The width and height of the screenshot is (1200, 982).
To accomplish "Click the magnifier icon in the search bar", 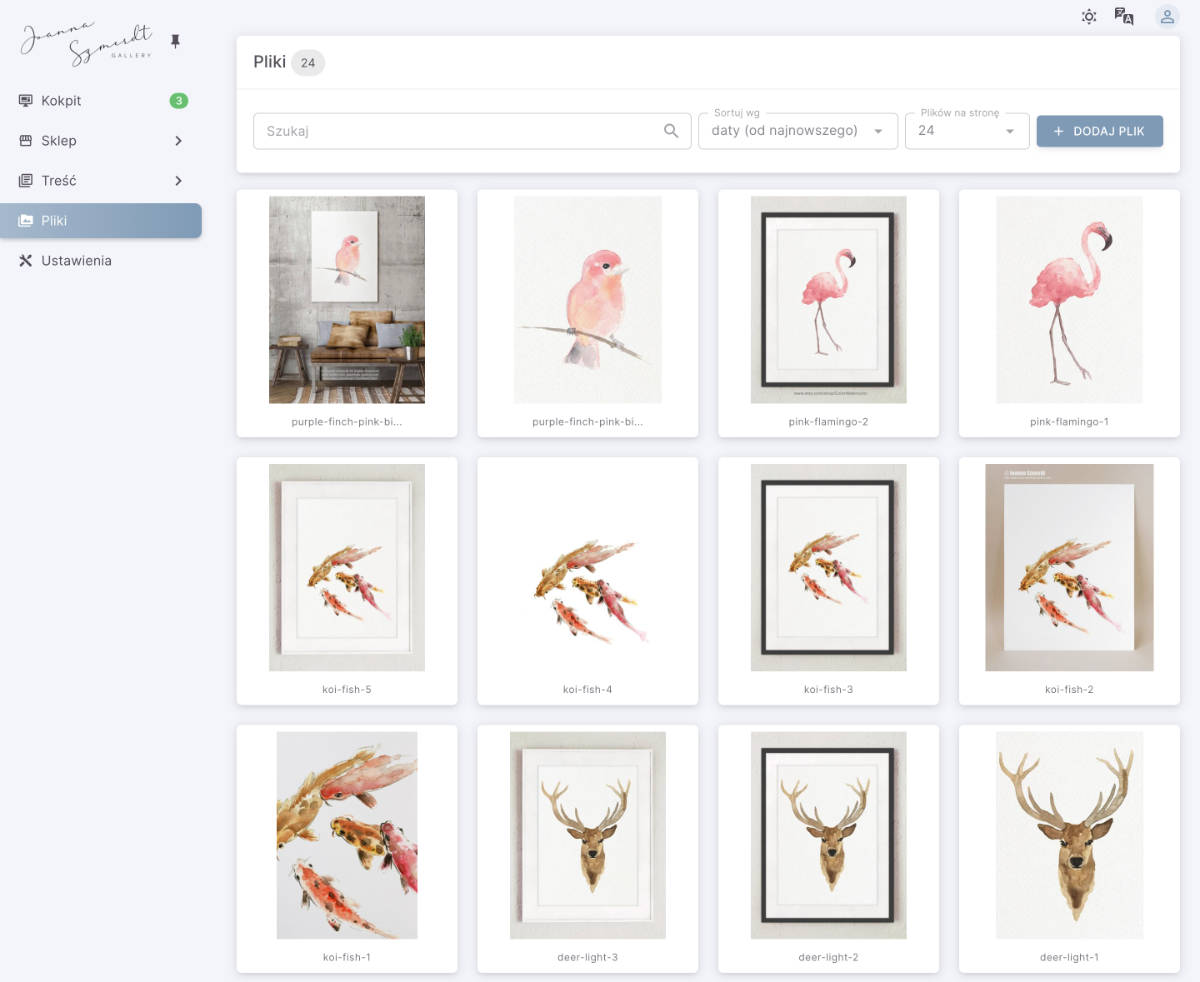I will pos(671,130).
